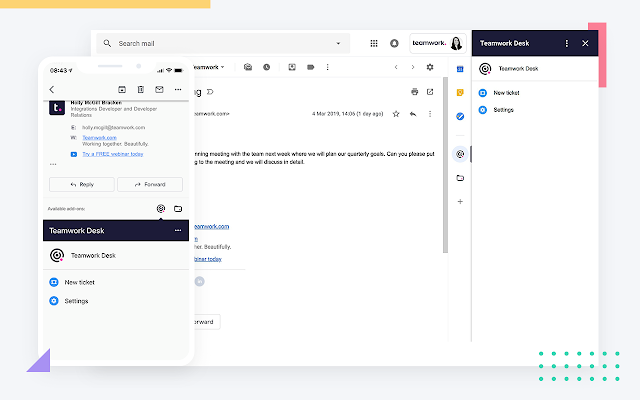Move email with move-to icon

(x=292, y=67)
